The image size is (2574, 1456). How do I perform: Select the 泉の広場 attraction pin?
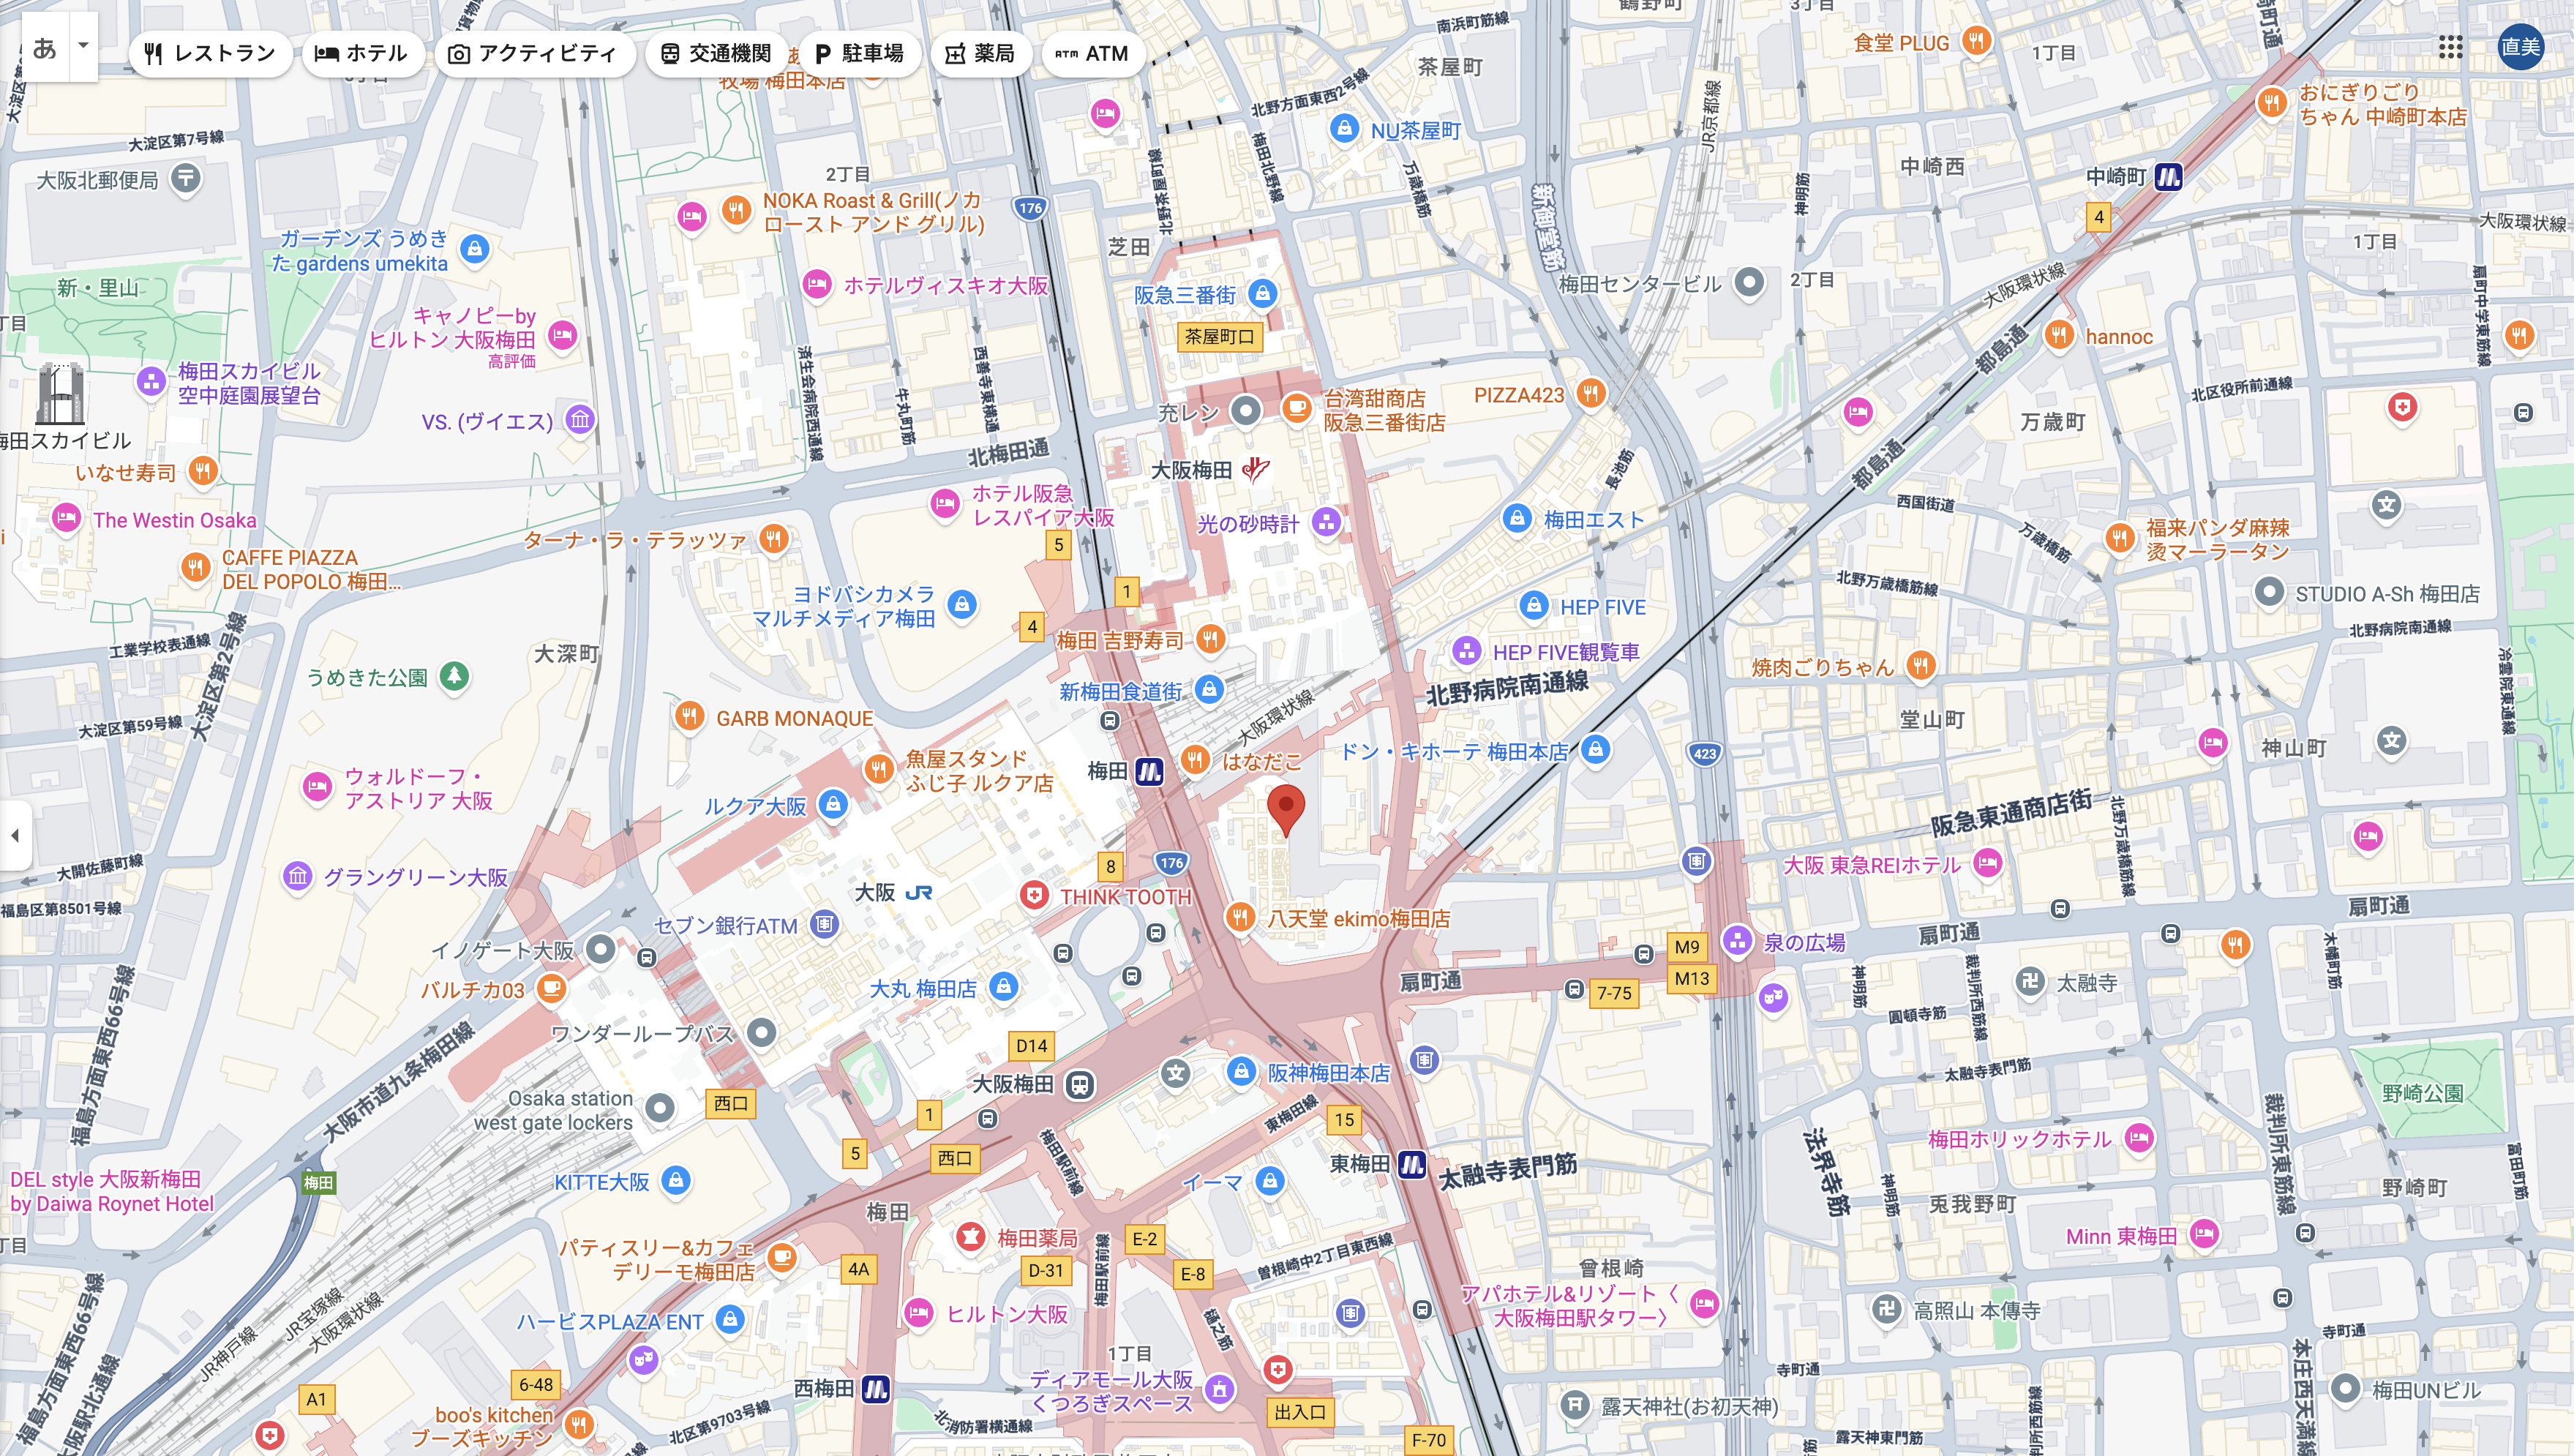coord(1737,940)
